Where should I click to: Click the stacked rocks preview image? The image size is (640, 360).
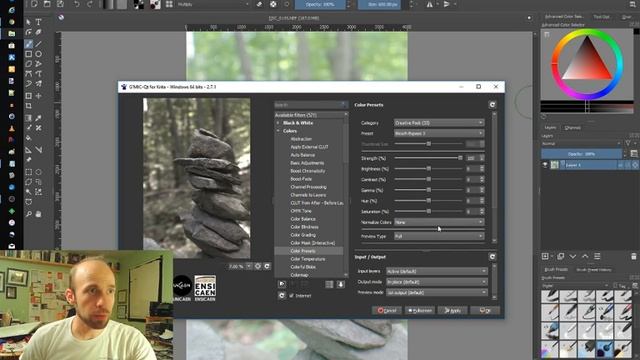197,178
